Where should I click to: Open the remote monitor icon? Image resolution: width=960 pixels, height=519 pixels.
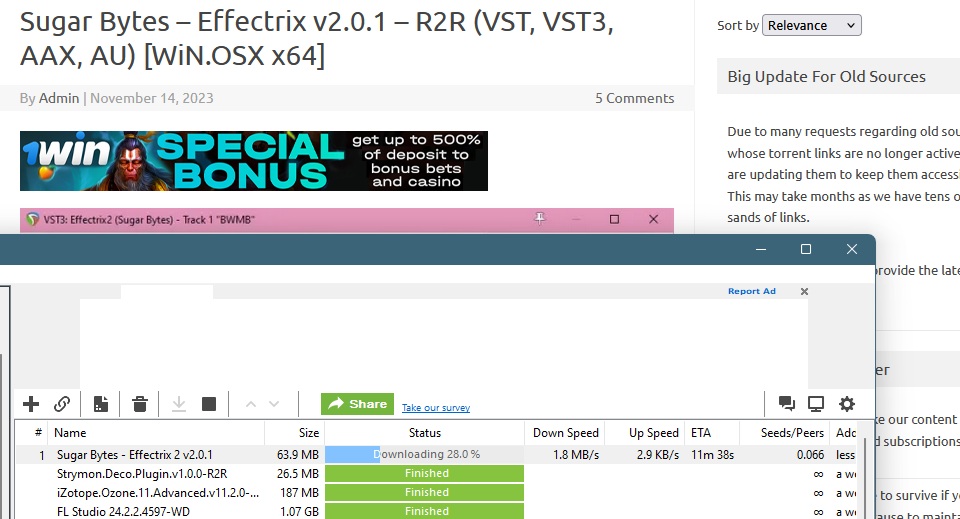[x=816, y=403]
